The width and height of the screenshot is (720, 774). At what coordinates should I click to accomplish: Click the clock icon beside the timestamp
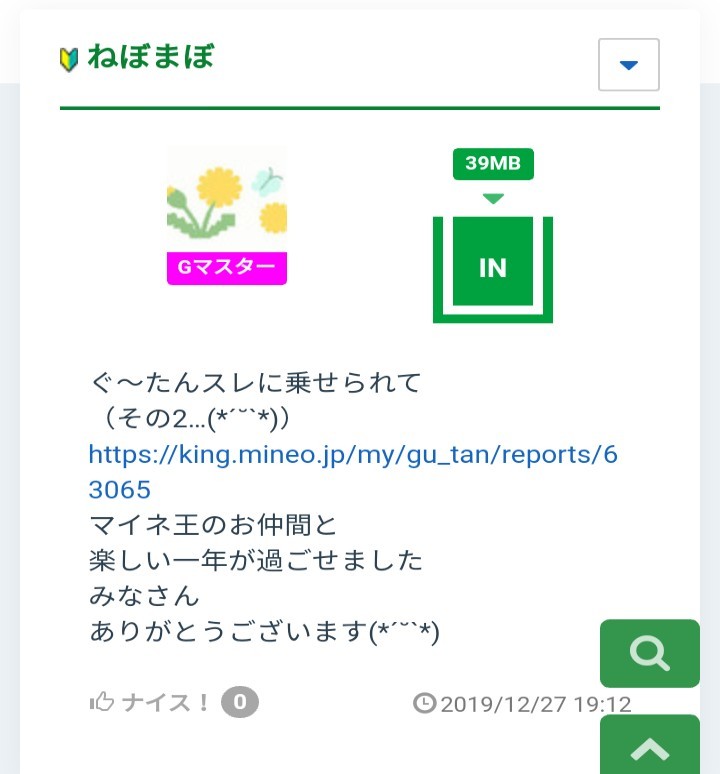point(424,703)
